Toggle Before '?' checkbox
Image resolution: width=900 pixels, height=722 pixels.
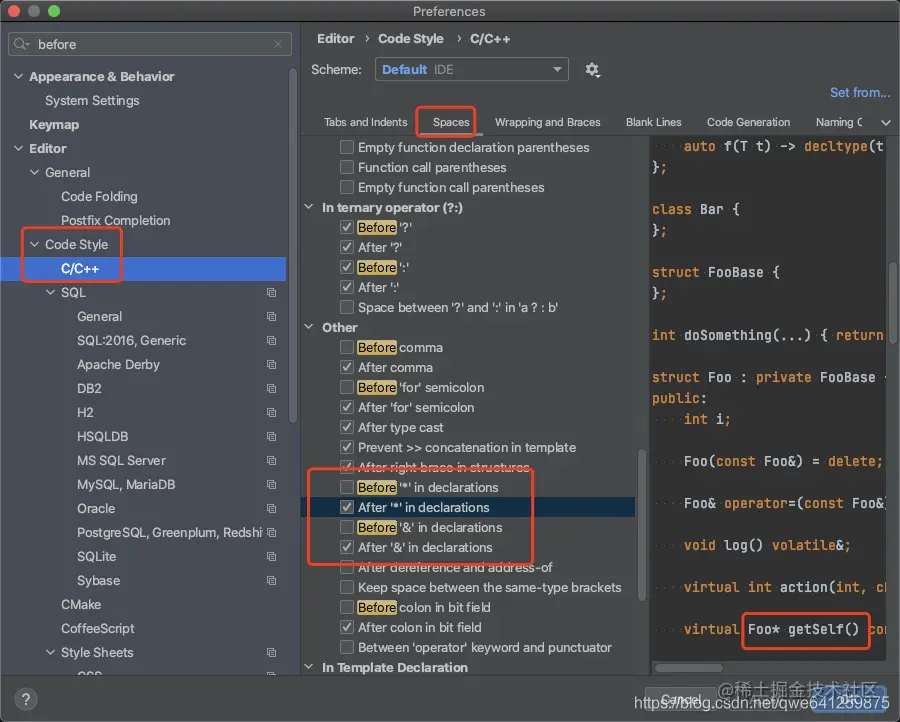[347, 227]
